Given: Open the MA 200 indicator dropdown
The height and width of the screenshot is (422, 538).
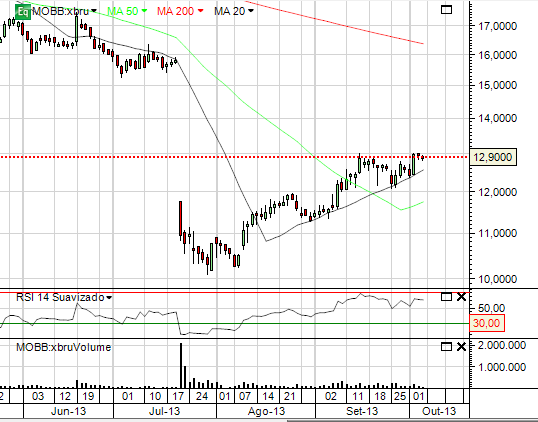Looking at the screenshot, I should coord(200,11).
